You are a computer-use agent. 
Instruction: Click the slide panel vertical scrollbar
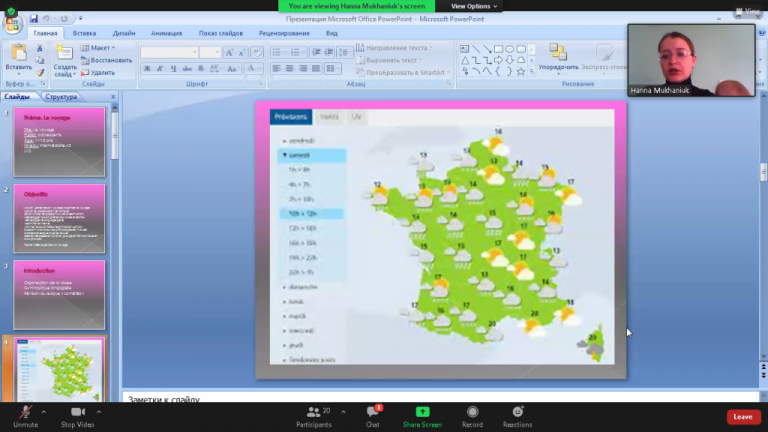[115, 135]
